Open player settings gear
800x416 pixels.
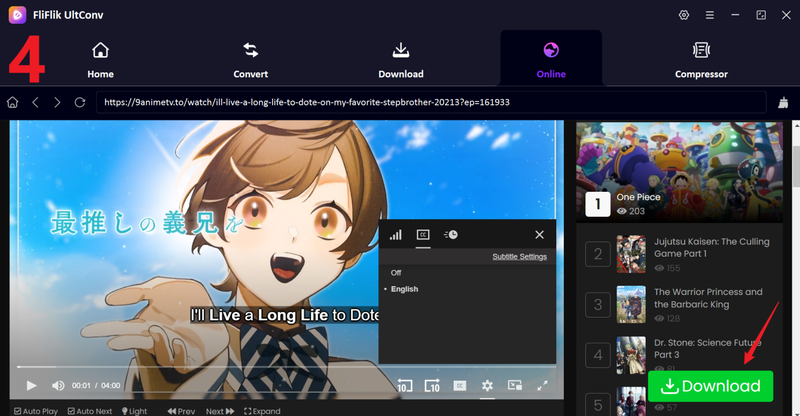(x=487, y=386)
